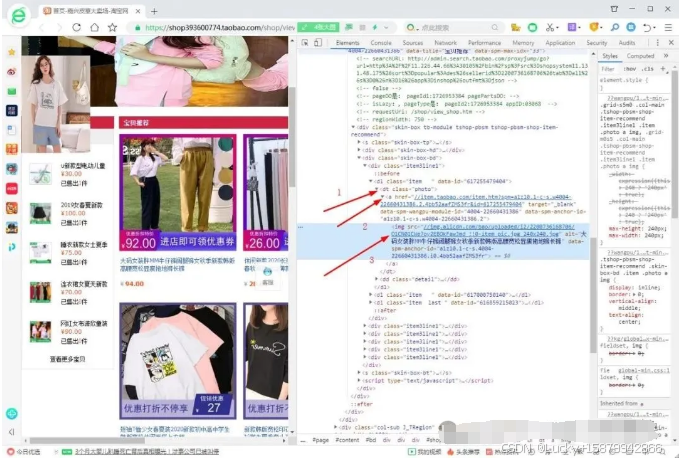Open the Audits tab in DevTools
The width and height of the screenshot is (681, 462).
pos(627,43)
